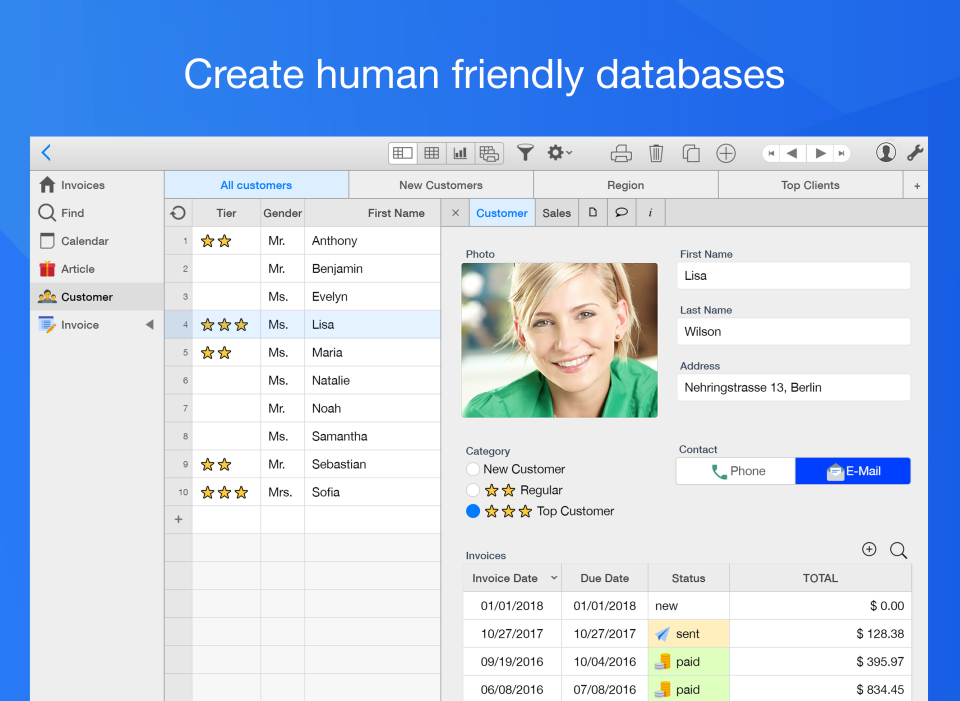
Task: Go to the next record arrow
Action: (820, 153)
